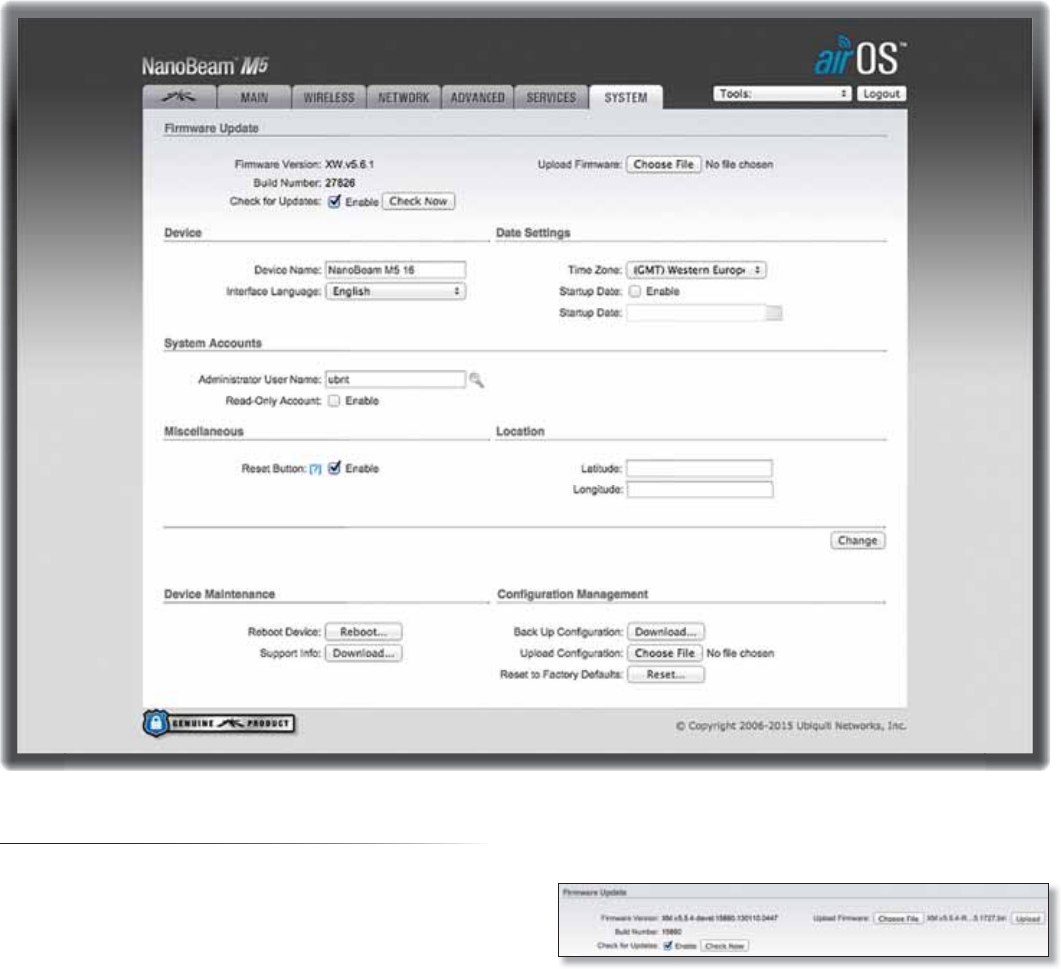The width and height of the screenshot is (1061, 969).
Task: Select the ADVANCED tab
Action: pyautogui.click(x=478, y=97)
